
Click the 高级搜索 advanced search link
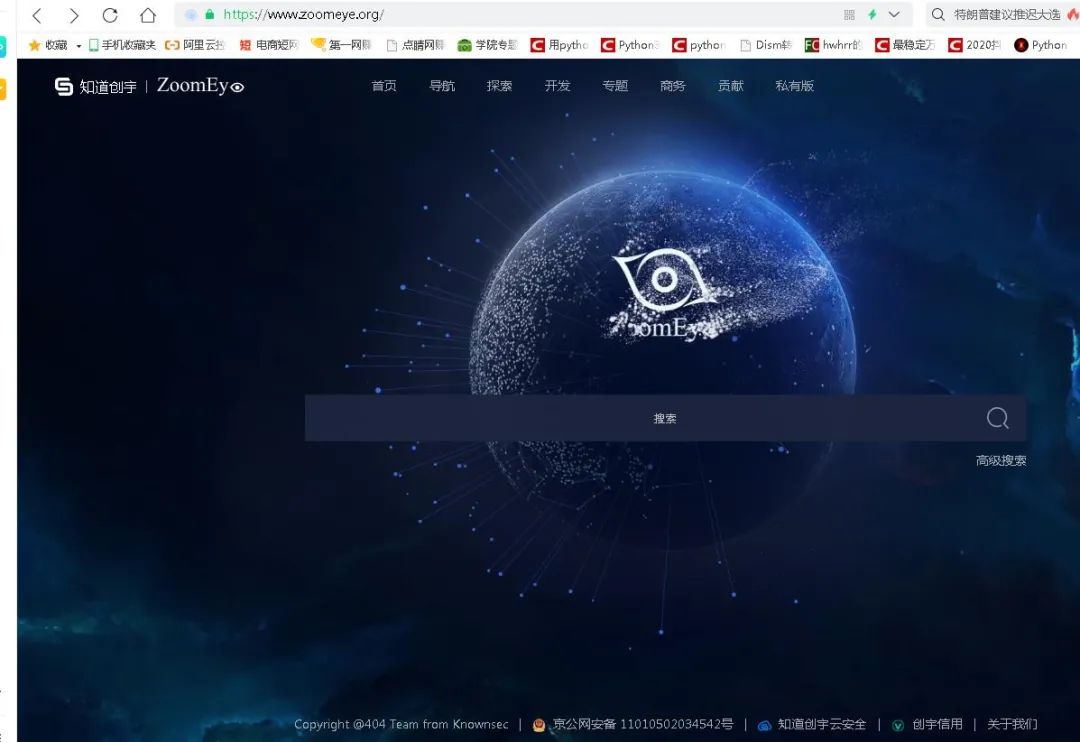tap(1001, 460)
